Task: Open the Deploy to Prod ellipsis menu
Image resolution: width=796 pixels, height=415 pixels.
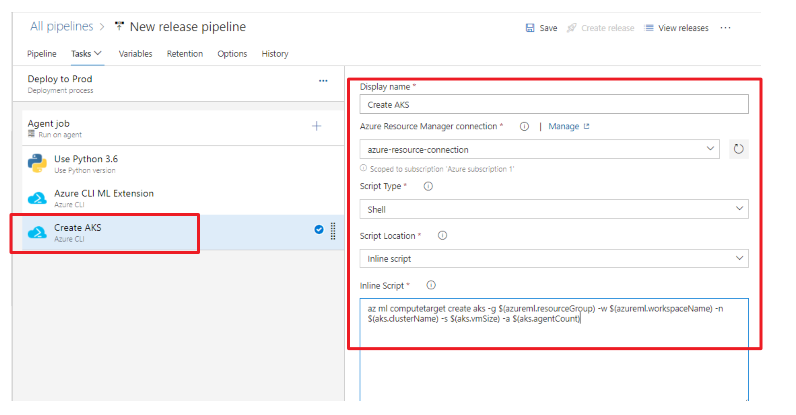Action: [x=323, y=81]
